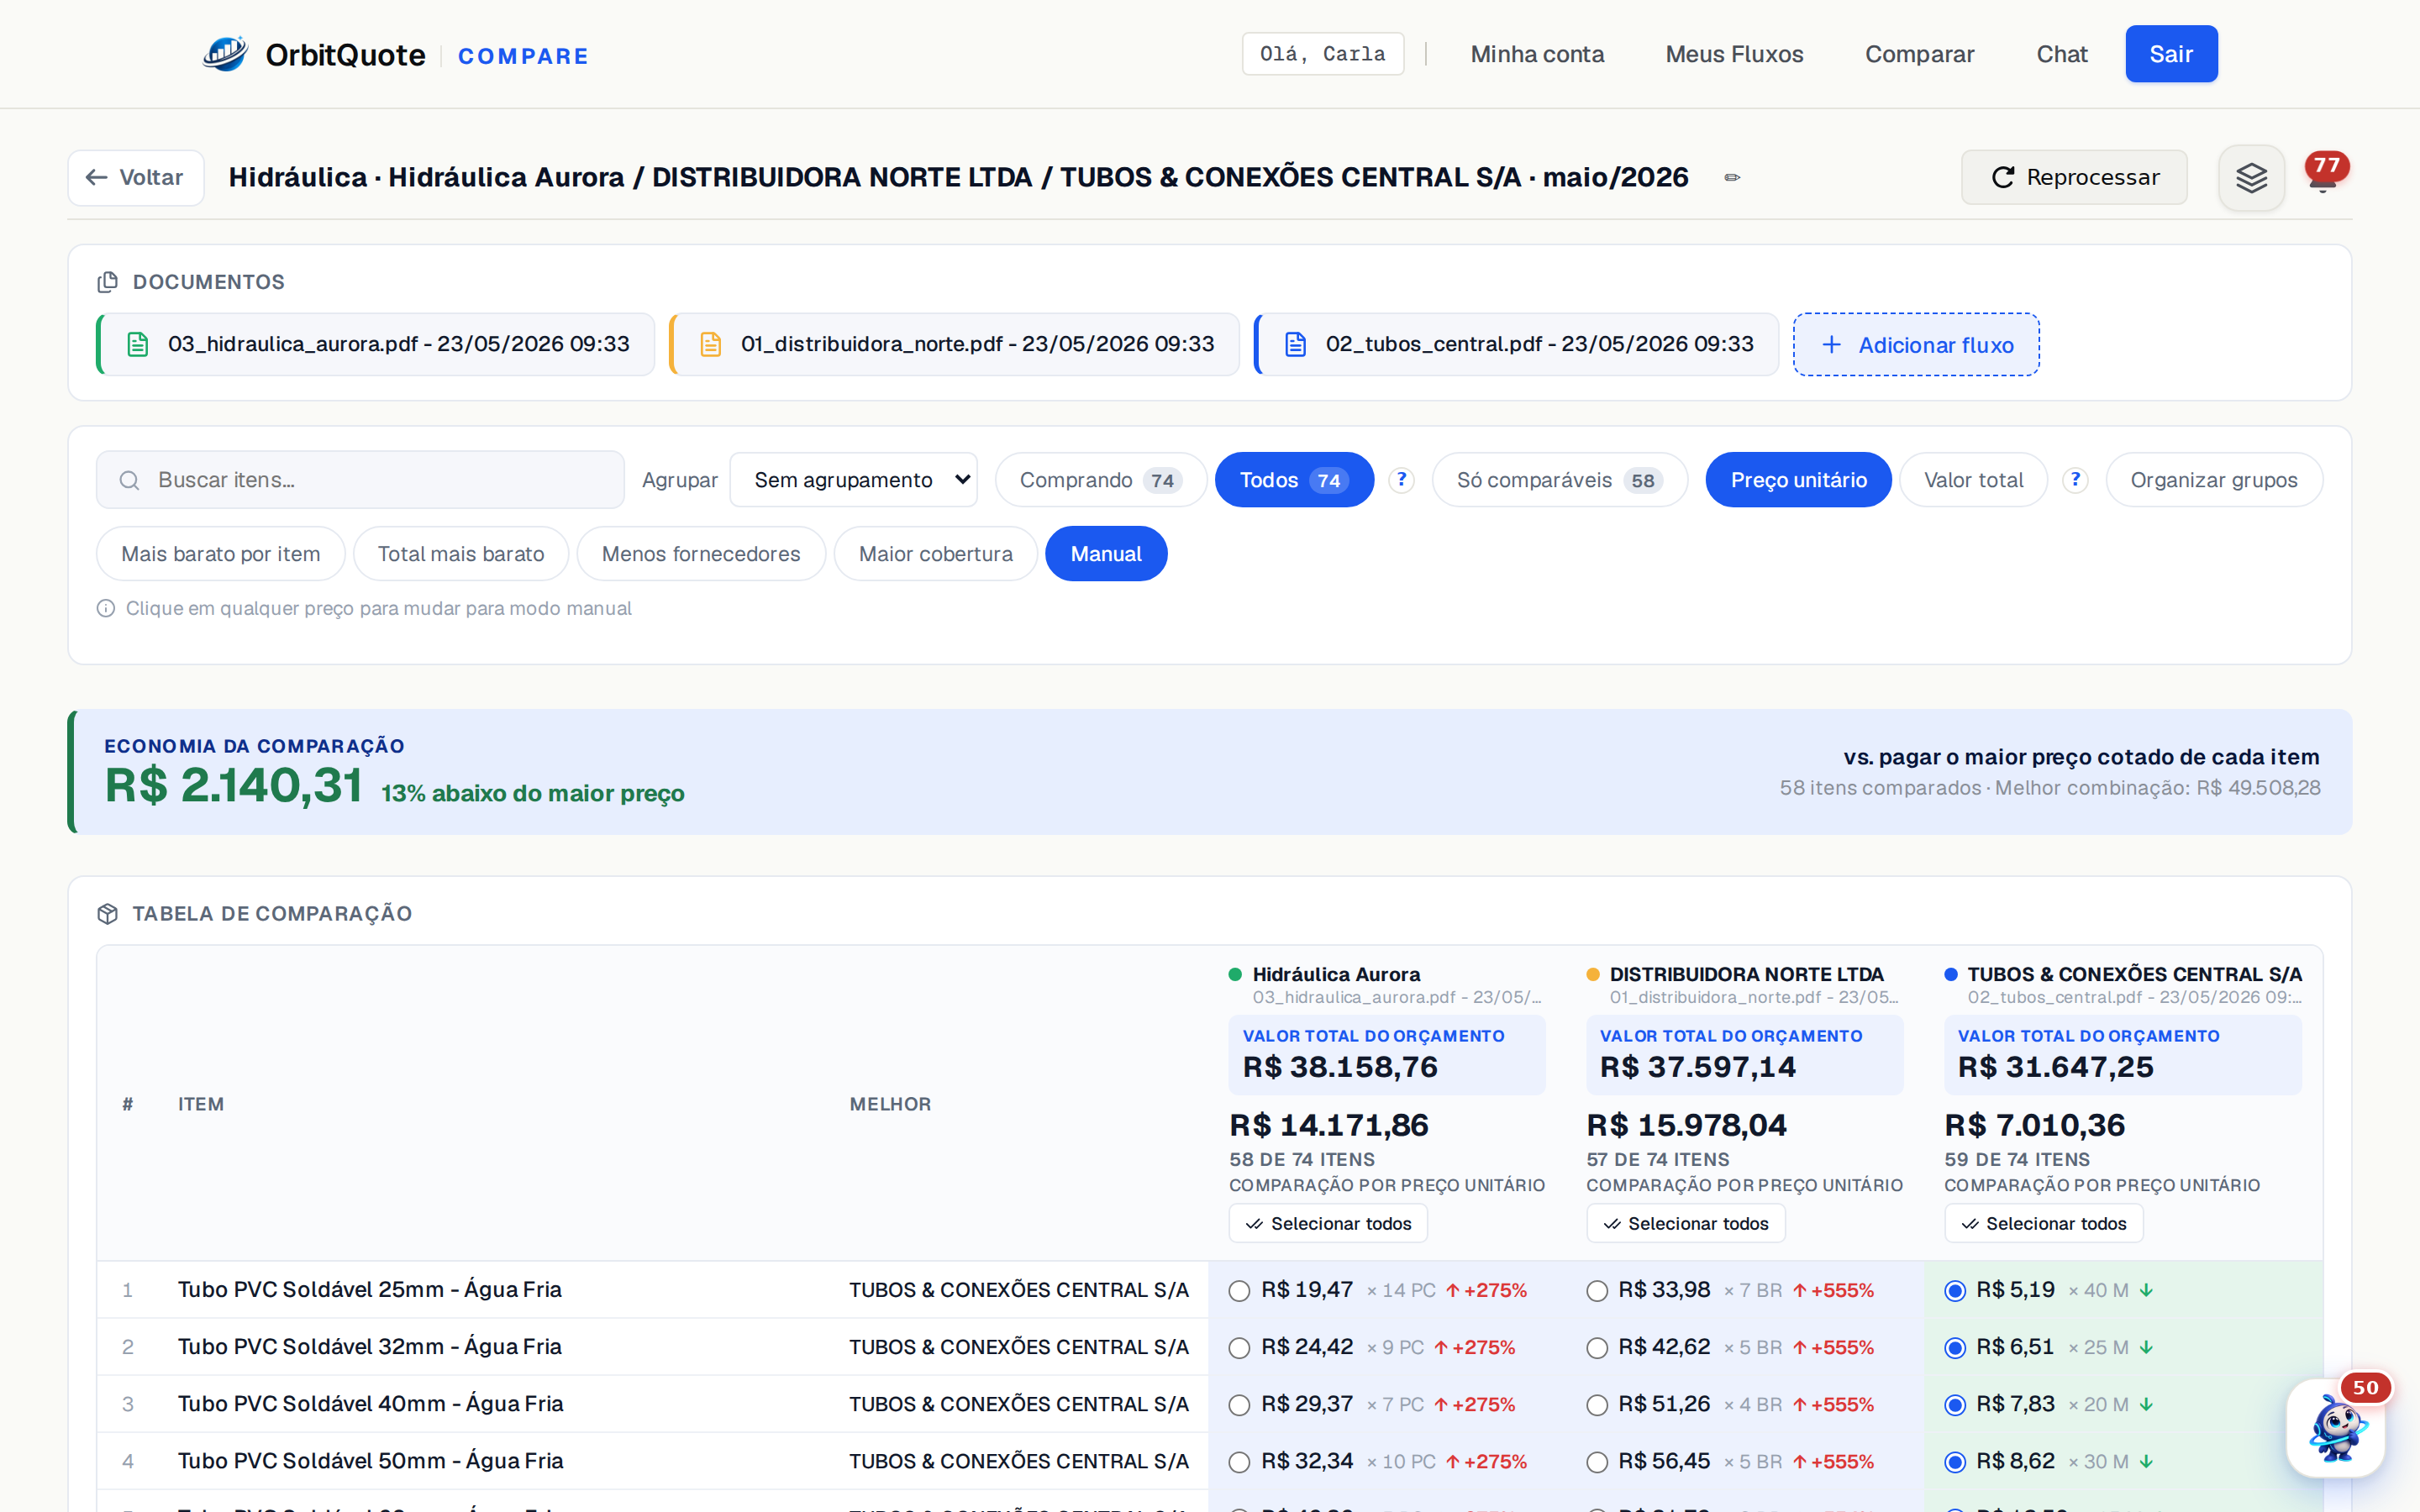The height and width of the screenshot is (1512, 2420).
Task: Open Organizar grupos
Action: 2214,480
